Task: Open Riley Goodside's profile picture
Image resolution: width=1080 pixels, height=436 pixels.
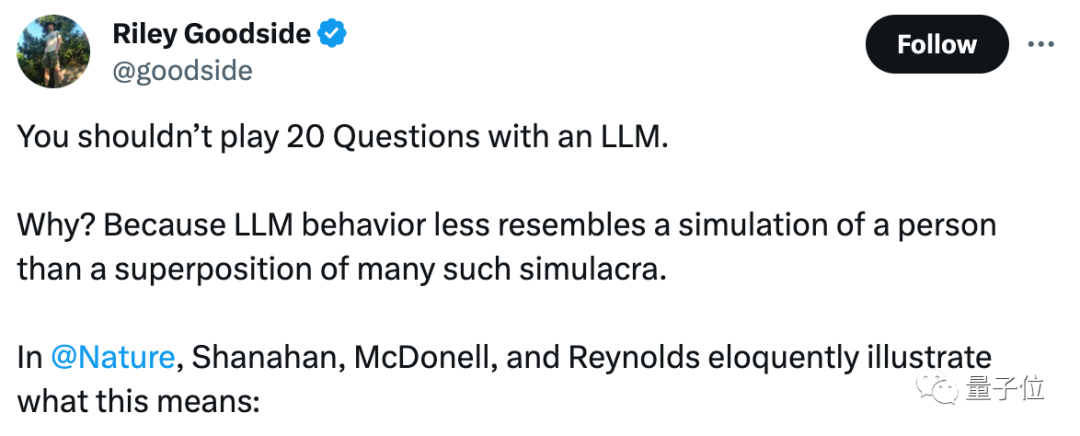Action: pos(53,51)
